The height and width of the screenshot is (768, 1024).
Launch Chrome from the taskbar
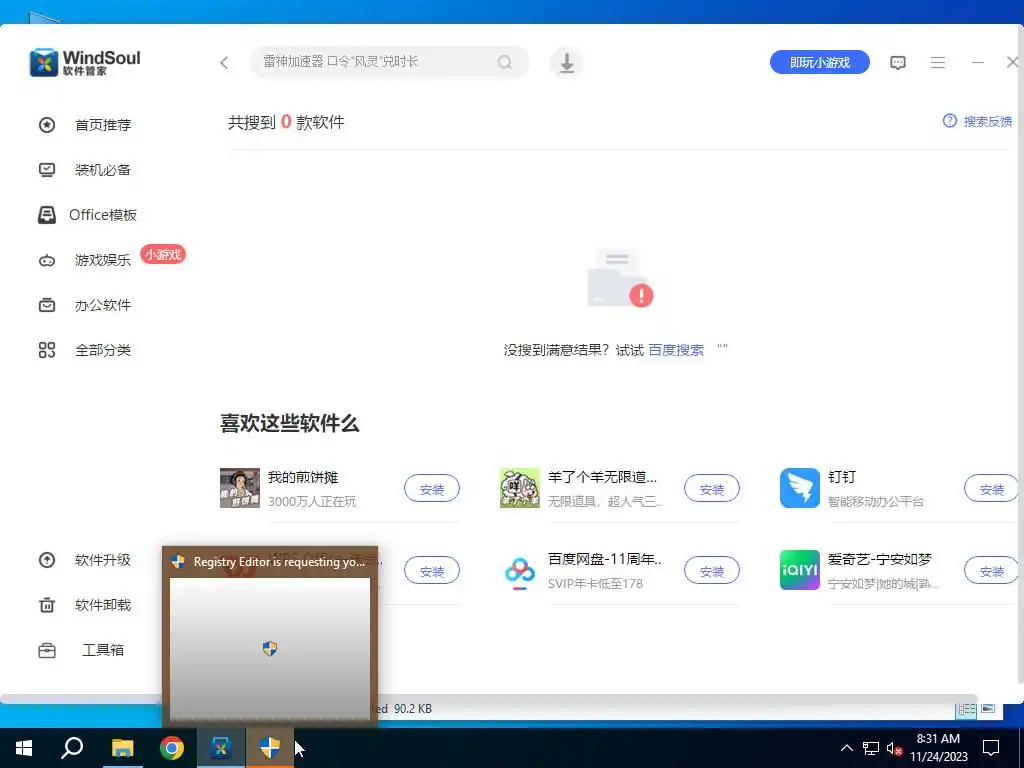(x=172, y=748)
